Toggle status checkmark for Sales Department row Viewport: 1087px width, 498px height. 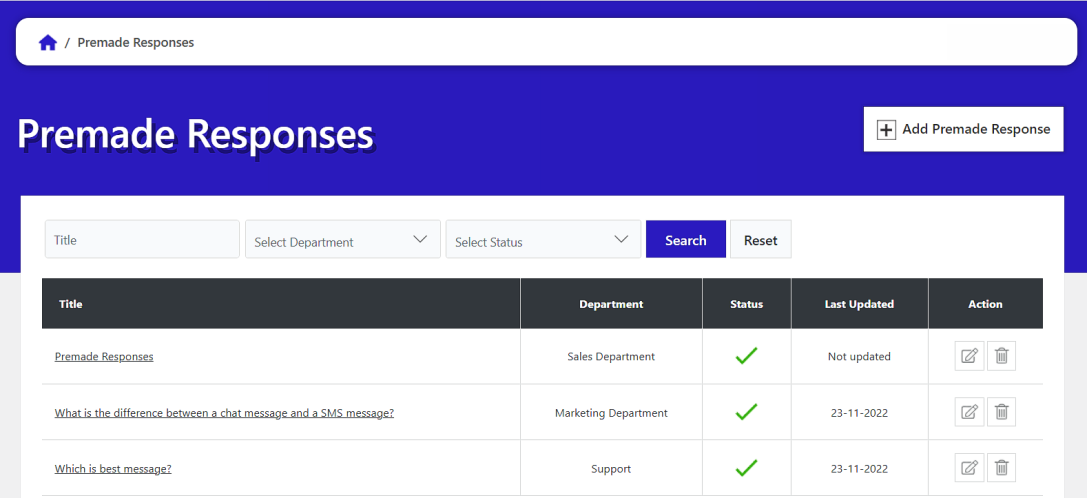tap(746, 356)
